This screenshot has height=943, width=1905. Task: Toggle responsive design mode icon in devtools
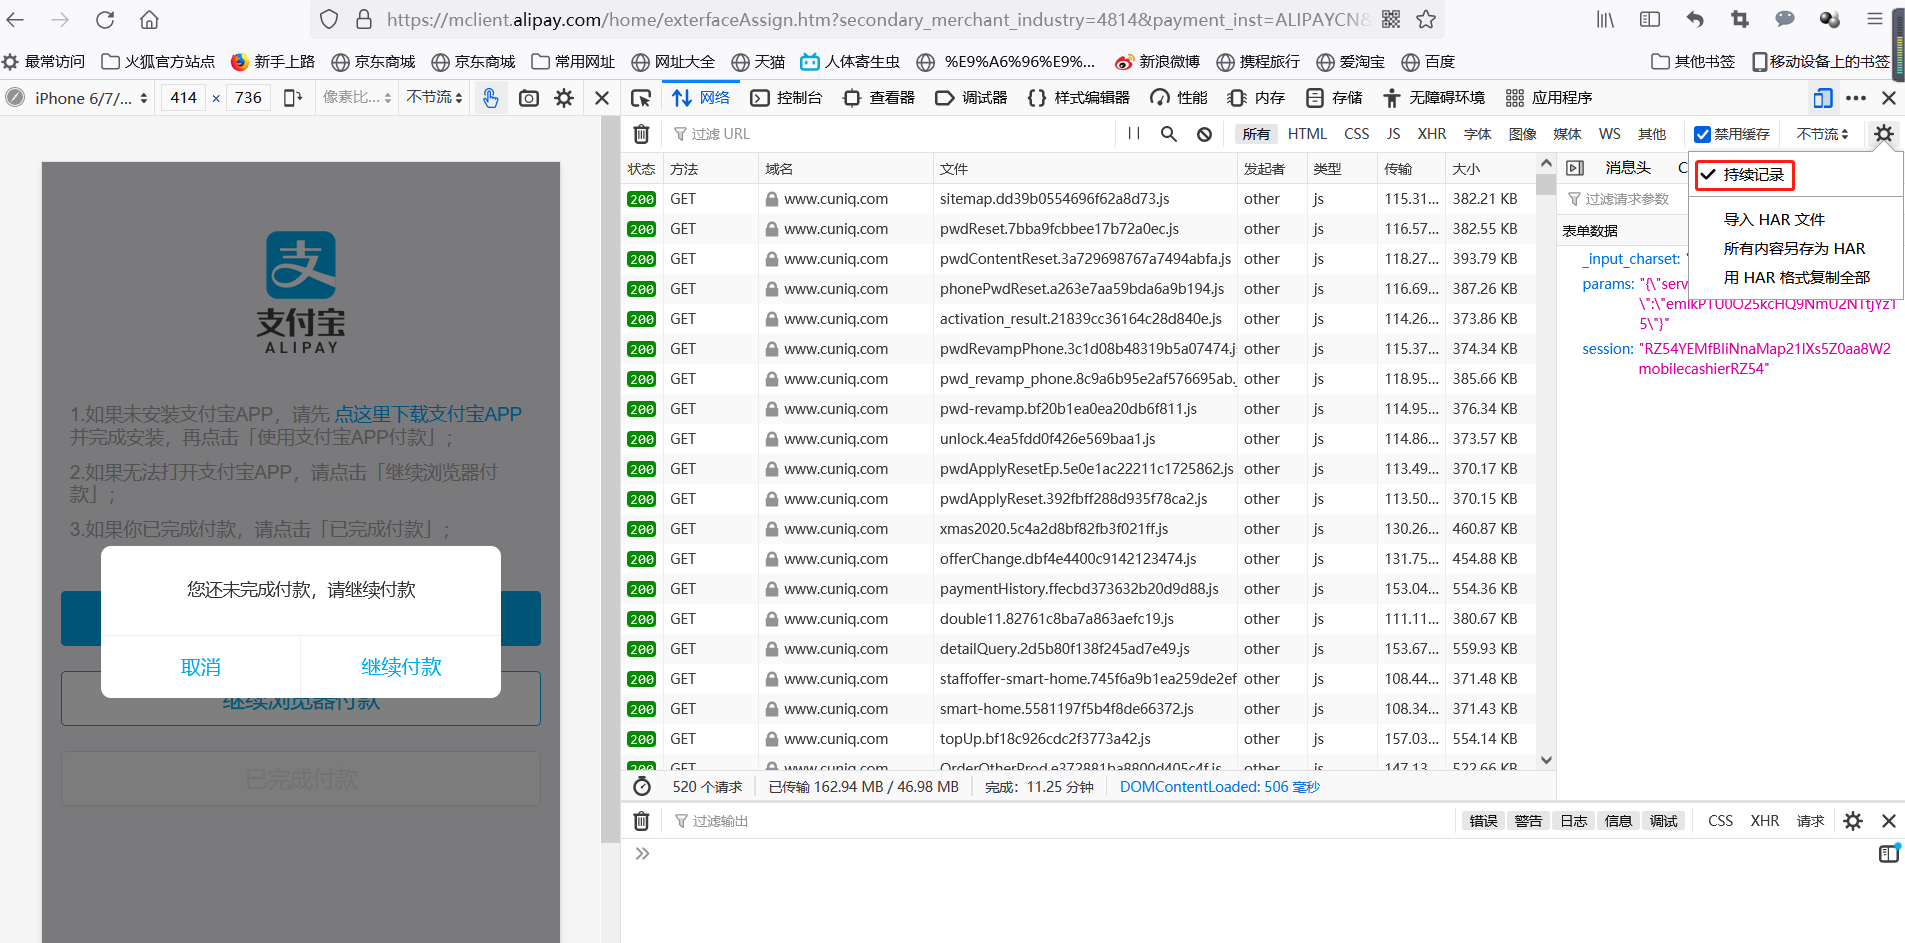[x=1823, y=97]
